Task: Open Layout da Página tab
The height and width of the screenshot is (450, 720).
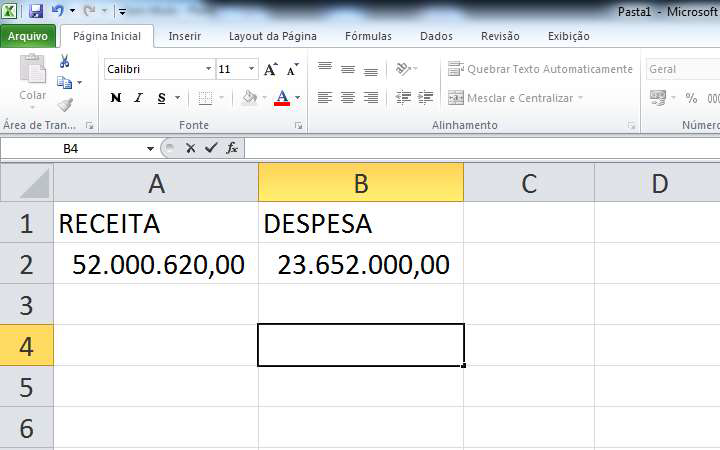Action: (x=273, y=36)
